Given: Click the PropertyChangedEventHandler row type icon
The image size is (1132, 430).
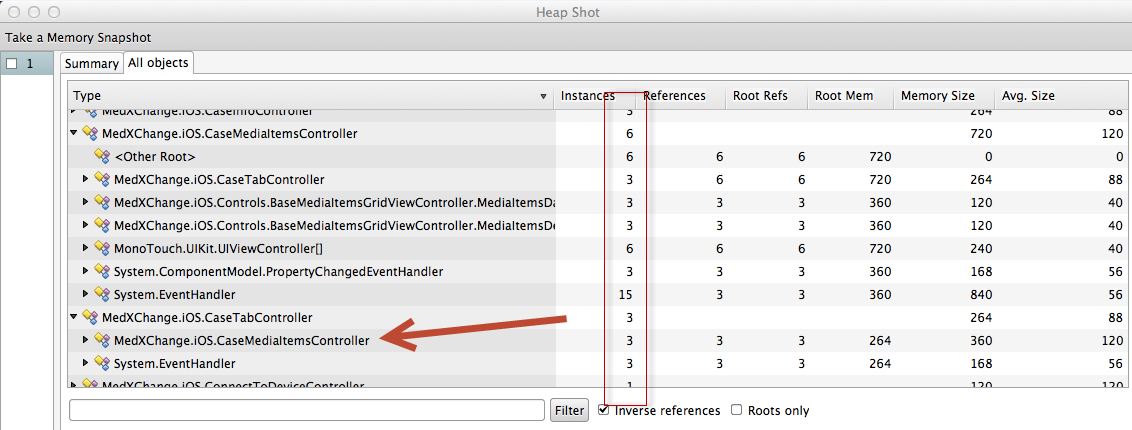Looking at the screenshot, I should click(x=100, y=271).
